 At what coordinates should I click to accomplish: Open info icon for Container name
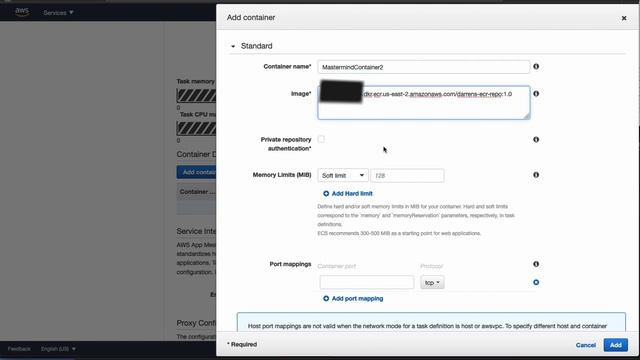[x=536, y=67]
